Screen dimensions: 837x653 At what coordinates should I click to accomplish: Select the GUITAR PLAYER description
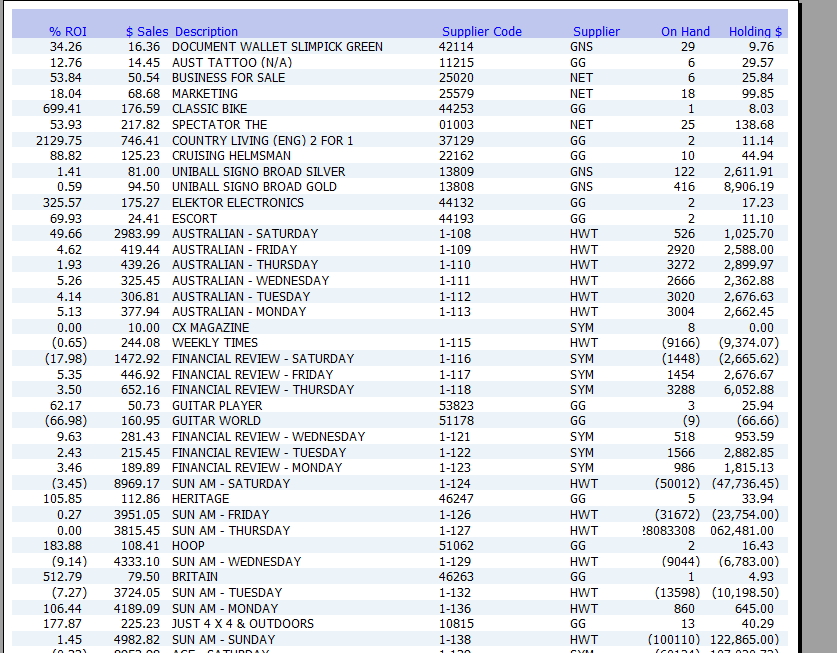217,405
